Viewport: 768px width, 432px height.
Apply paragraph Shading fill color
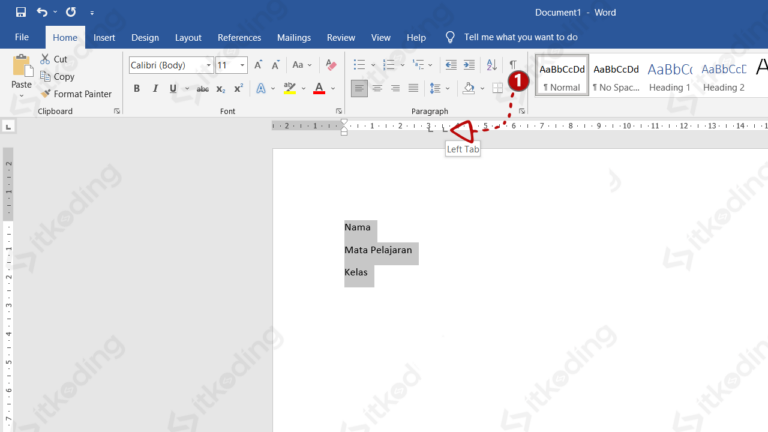[469, 88]
